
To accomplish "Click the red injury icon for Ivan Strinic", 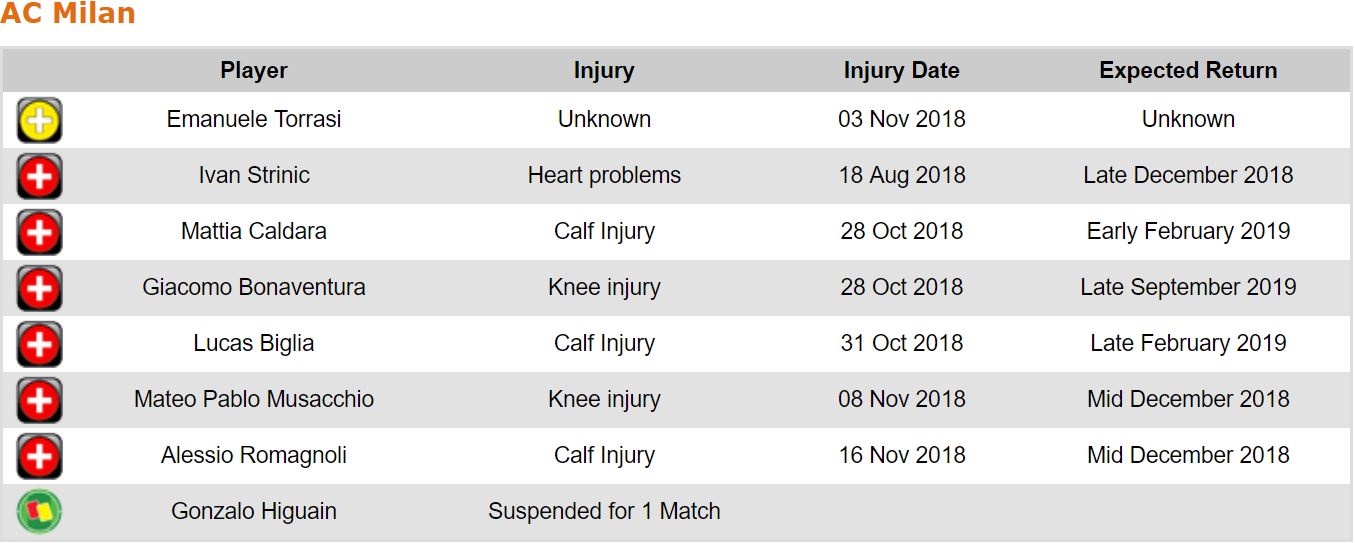I will coord(39,177).
